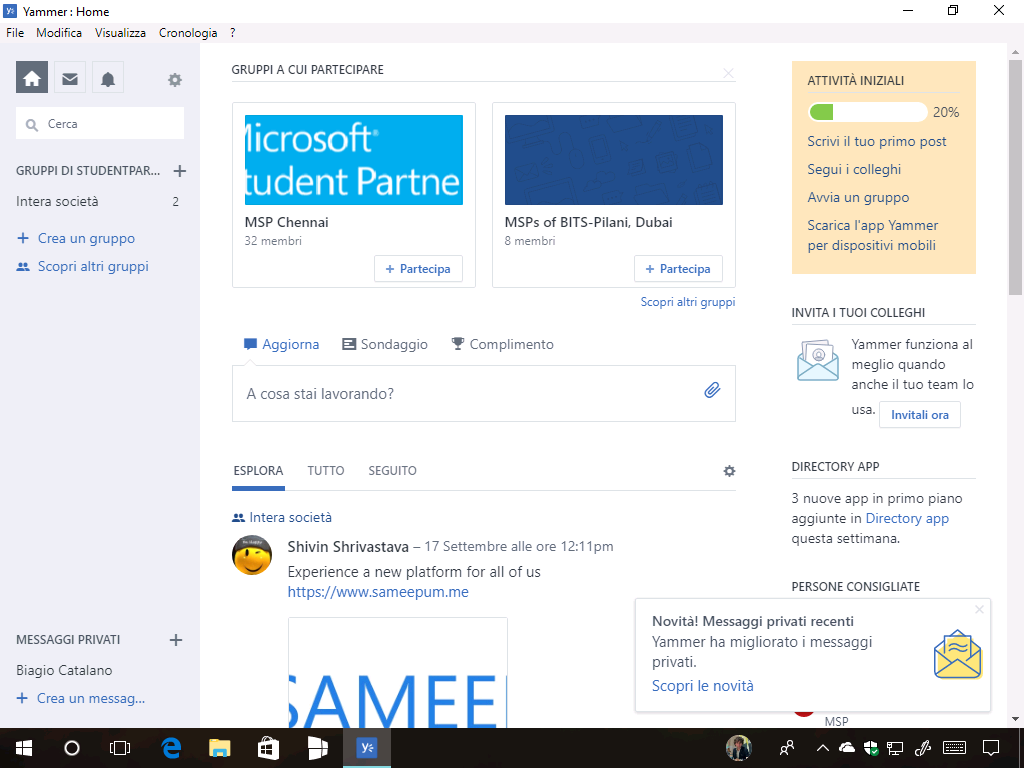Click the 20% progress bar
Viewport: 1024px width, 768px height.
pos(868,112)
